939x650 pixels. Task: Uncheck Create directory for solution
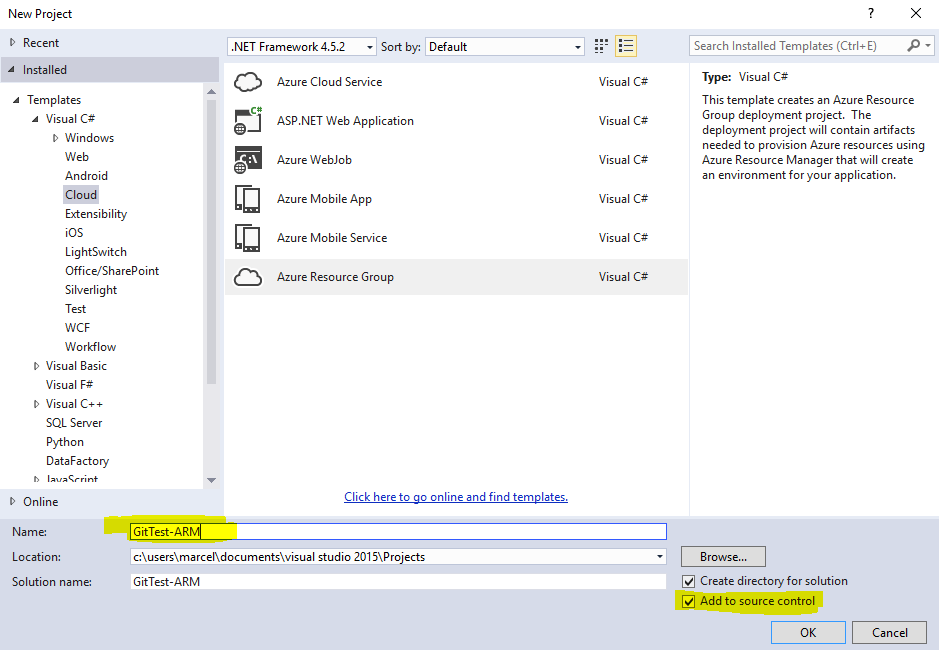(x=688, y=581)
